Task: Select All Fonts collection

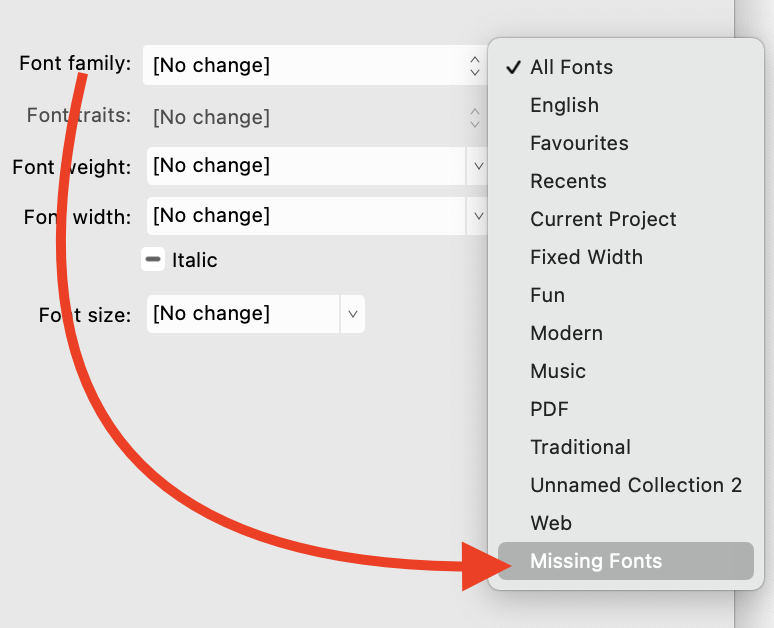Action: tap(571, 67)
